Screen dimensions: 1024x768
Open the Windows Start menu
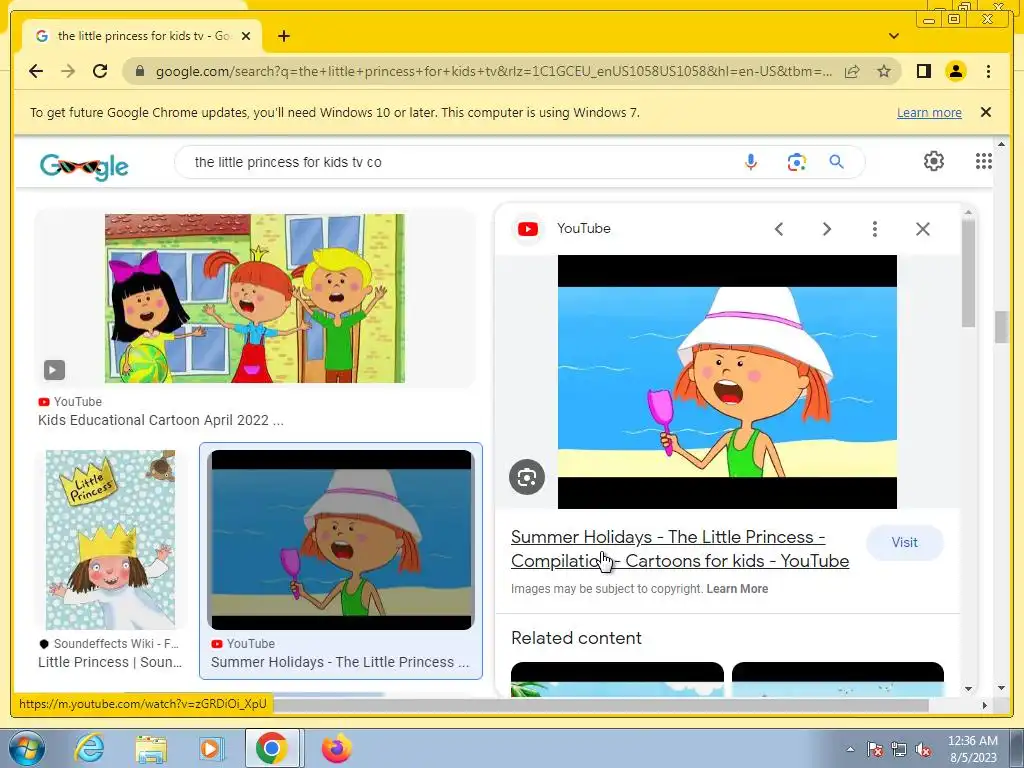click(x=27, y=748)
